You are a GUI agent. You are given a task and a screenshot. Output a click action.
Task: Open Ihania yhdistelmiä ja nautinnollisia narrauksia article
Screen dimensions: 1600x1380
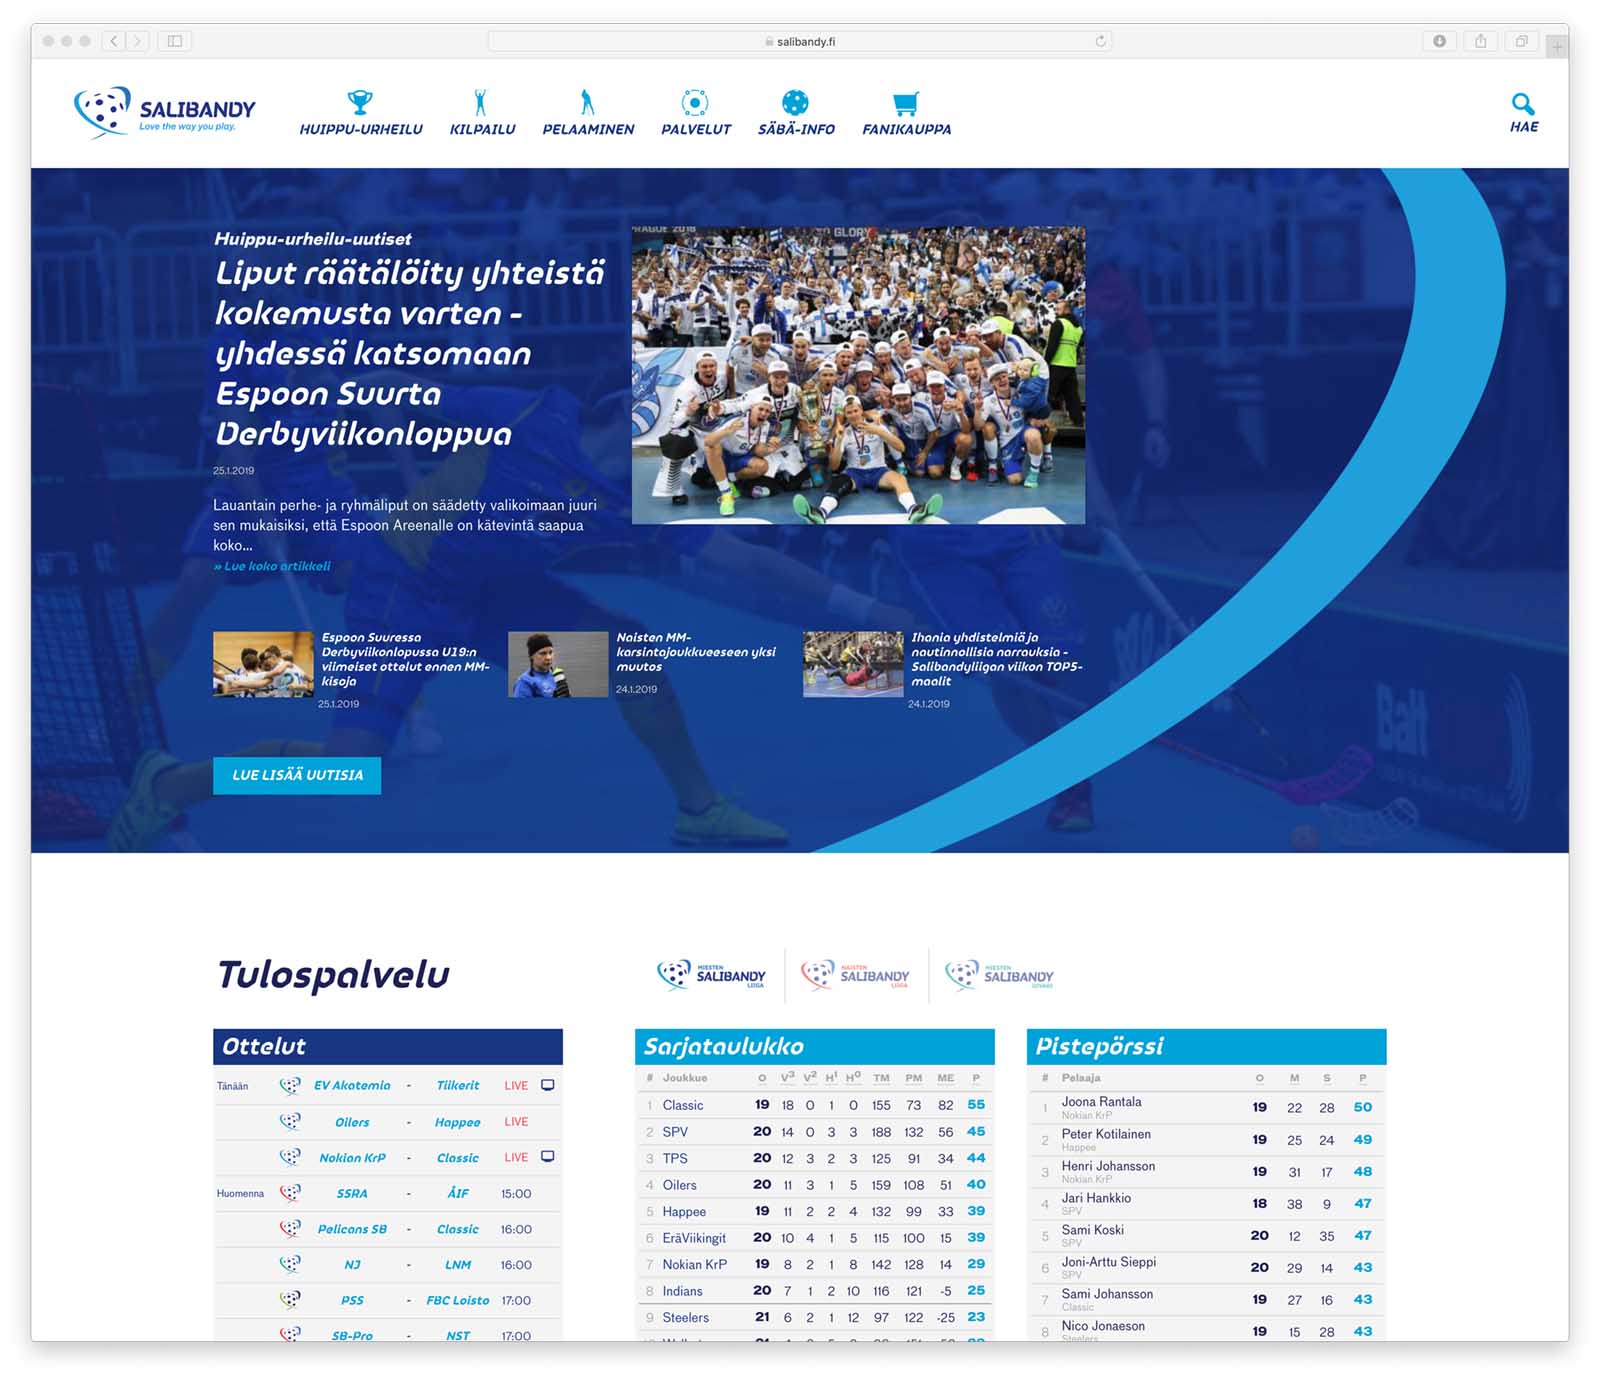997,659
